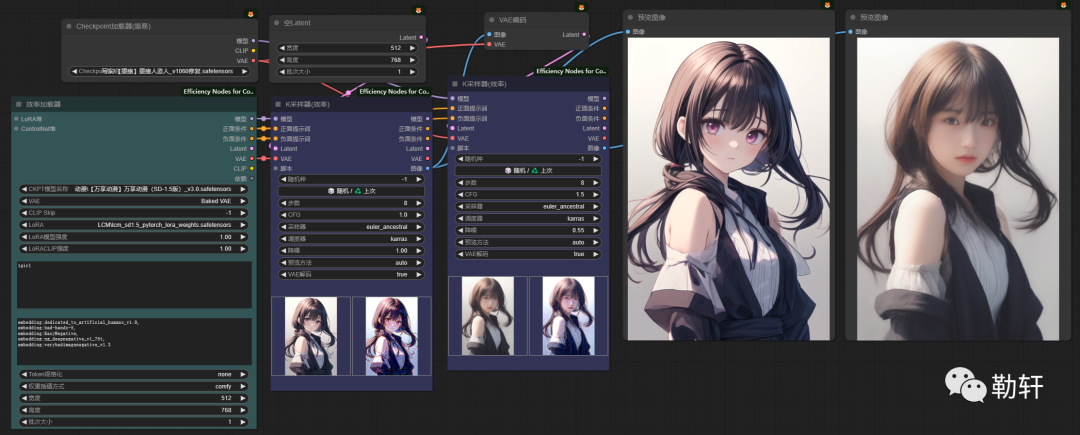Collapse the anime 预览图像 node via title dot

631,17
